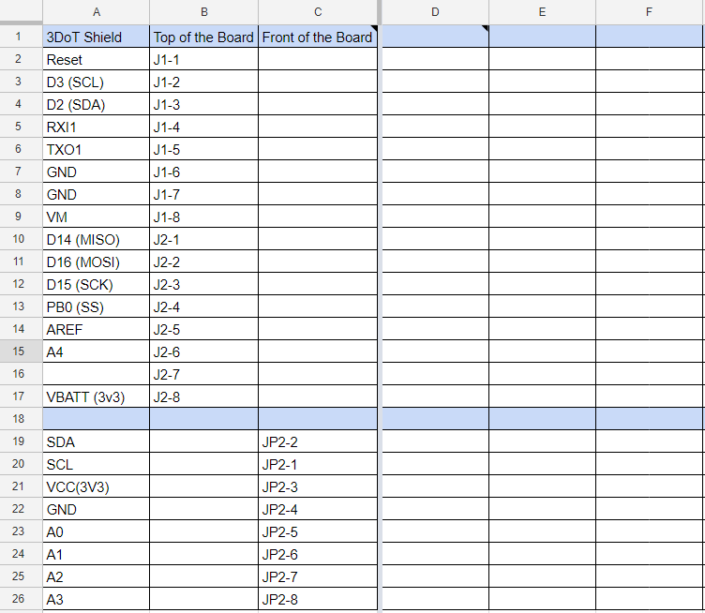This screenshot has height=613, width=705.
Task: Select the 'Reset' cell
Action: [x=96, y=60]
